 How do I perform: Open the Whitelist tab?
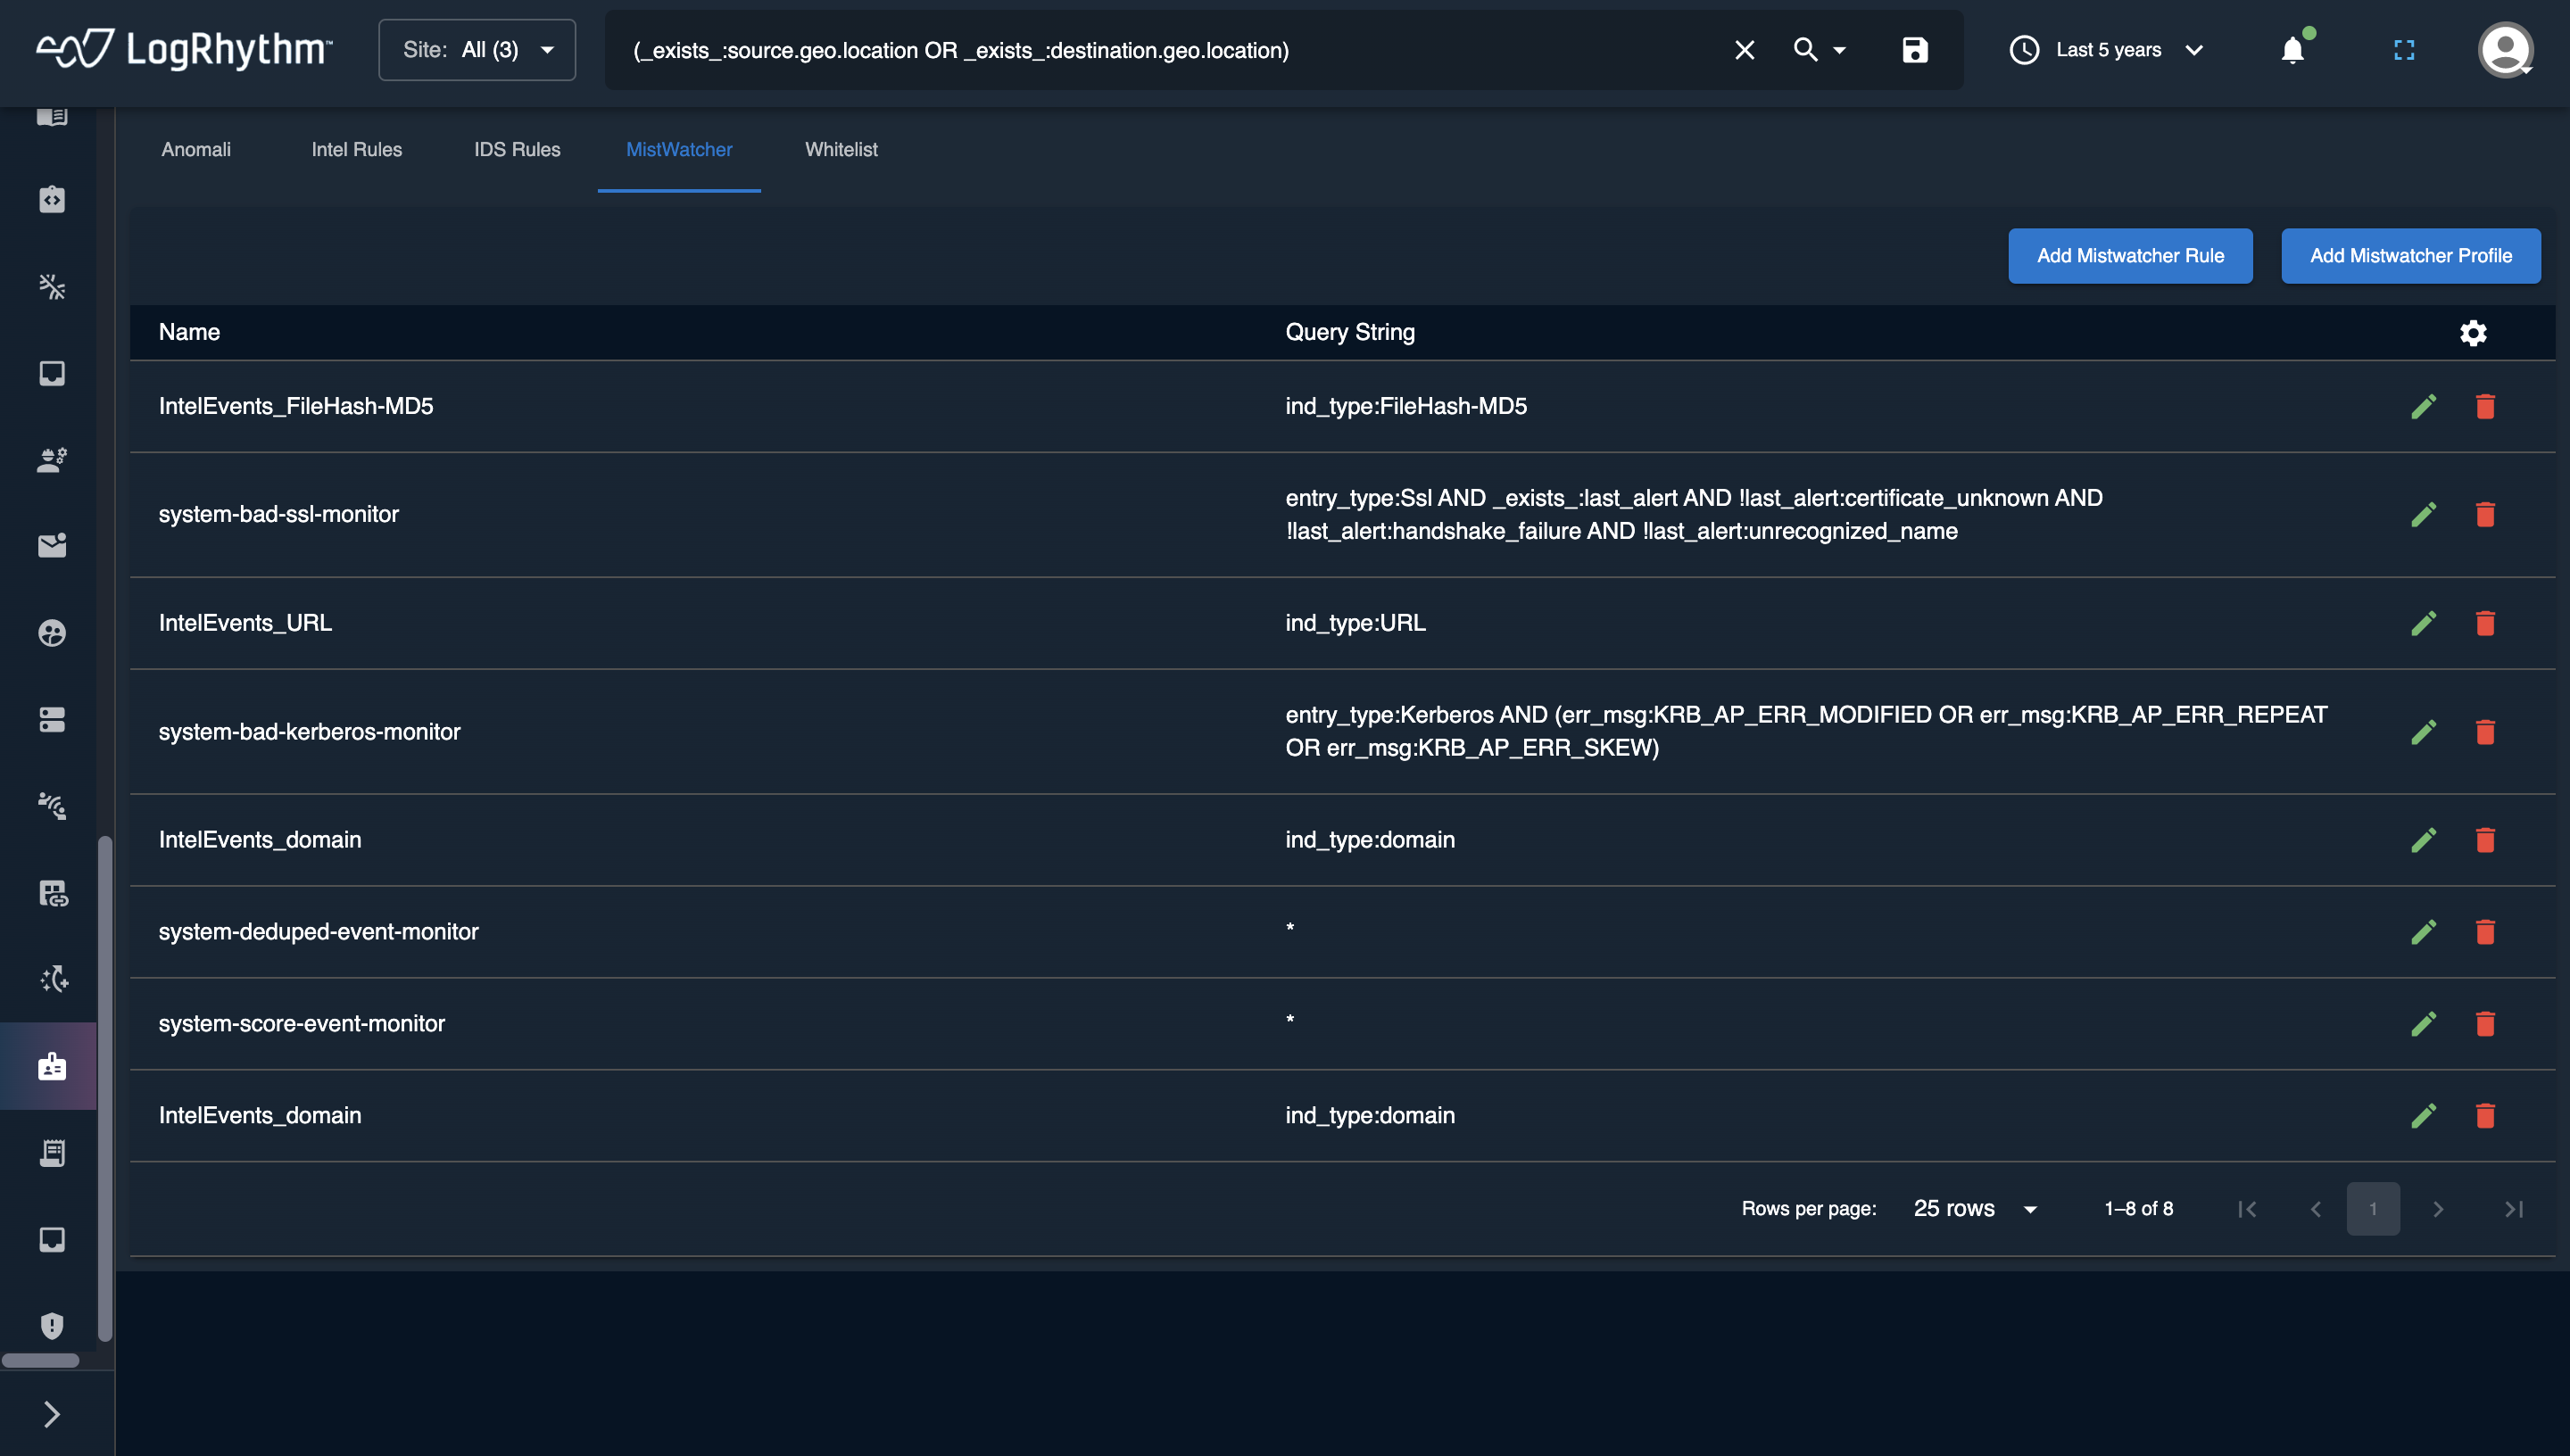pos(841,150)
